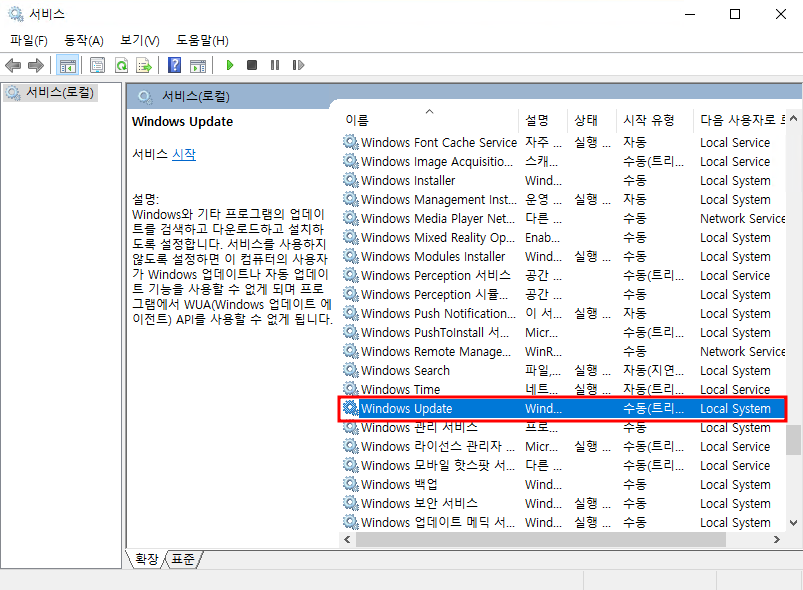Click the Back arrow in the toolbar
This screenshot has width=803, height=590.
13,65
